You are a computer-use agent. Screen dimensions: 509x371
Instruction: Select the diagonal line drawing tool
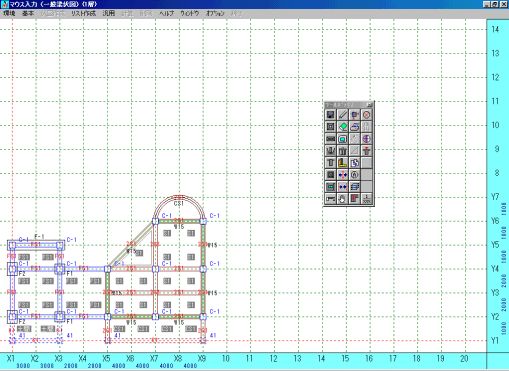click(342, 115)
